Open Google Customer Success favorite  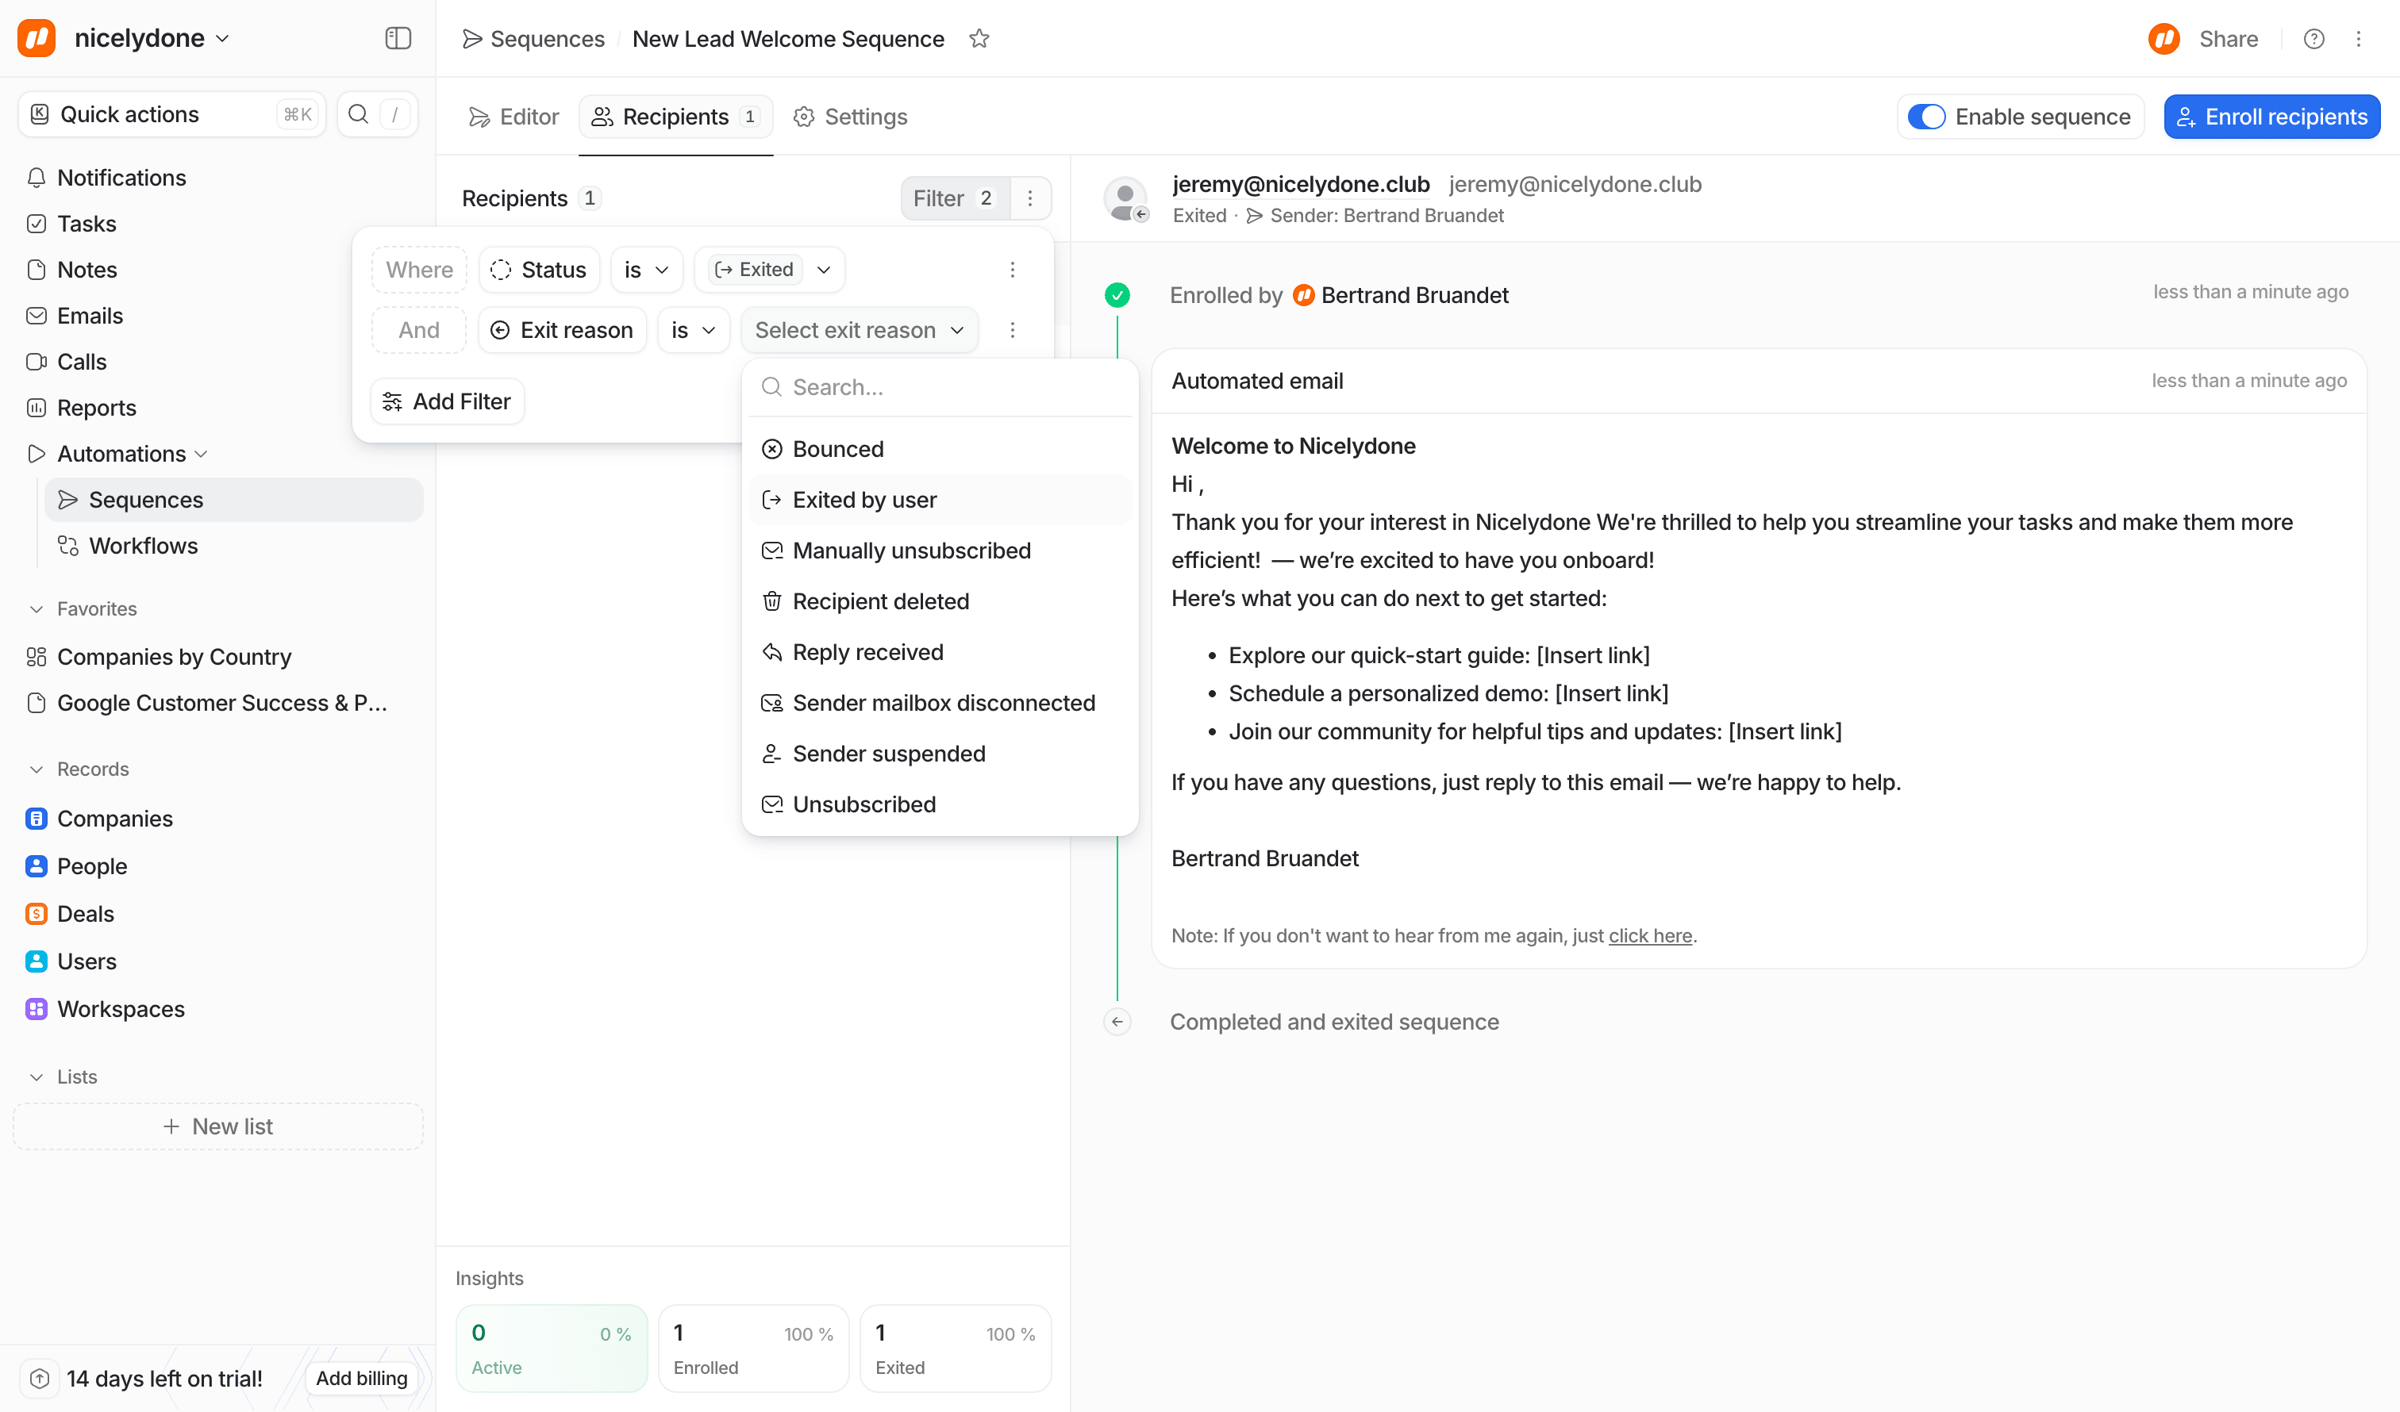pos(222,702)
